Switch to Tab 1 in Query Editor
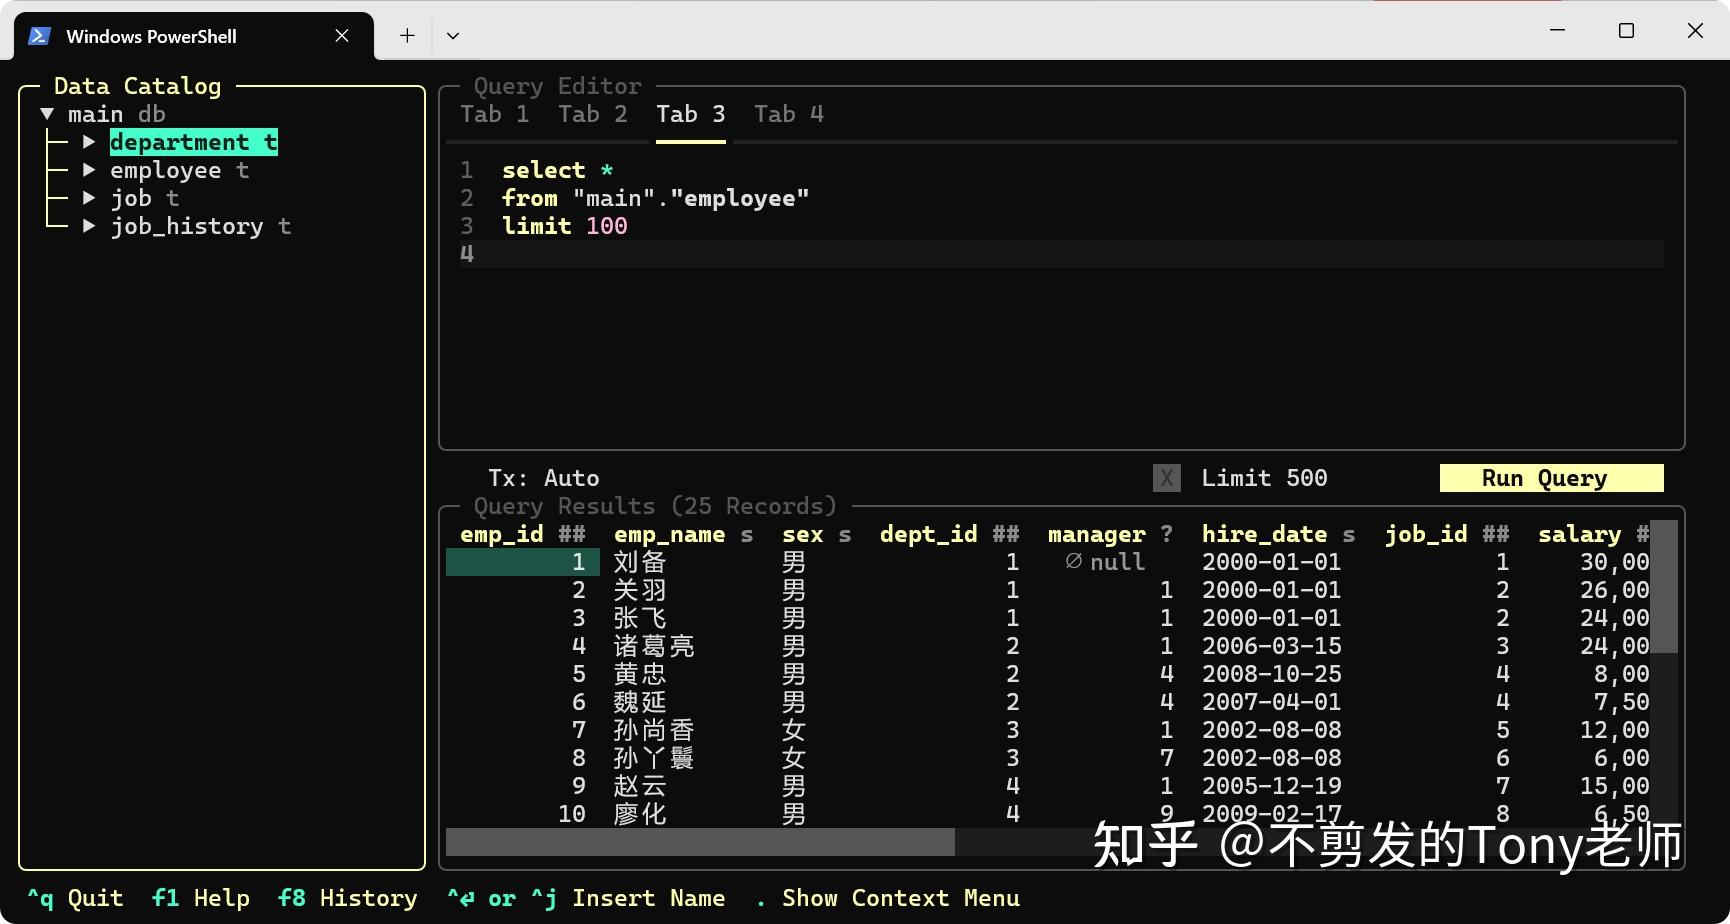This screenshot has height=924, width=1730. 494,114
